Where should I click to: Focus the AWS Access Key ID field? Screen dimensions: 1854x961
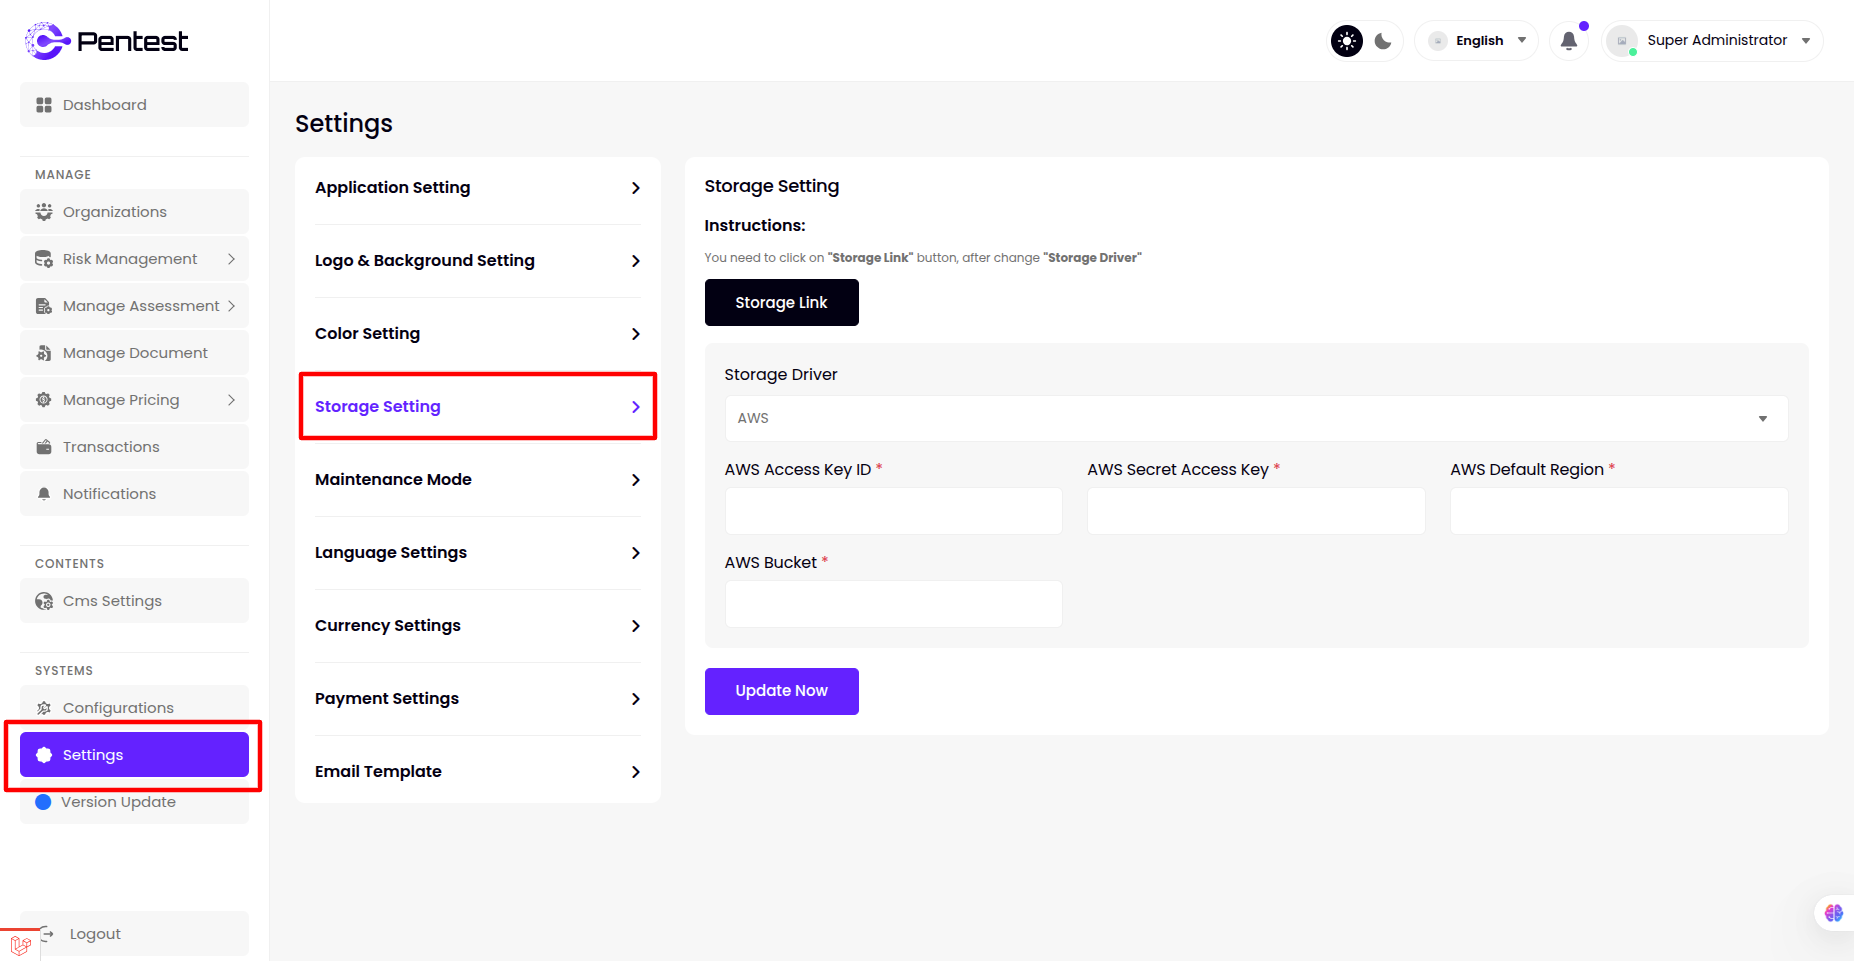tap(893, 511)
